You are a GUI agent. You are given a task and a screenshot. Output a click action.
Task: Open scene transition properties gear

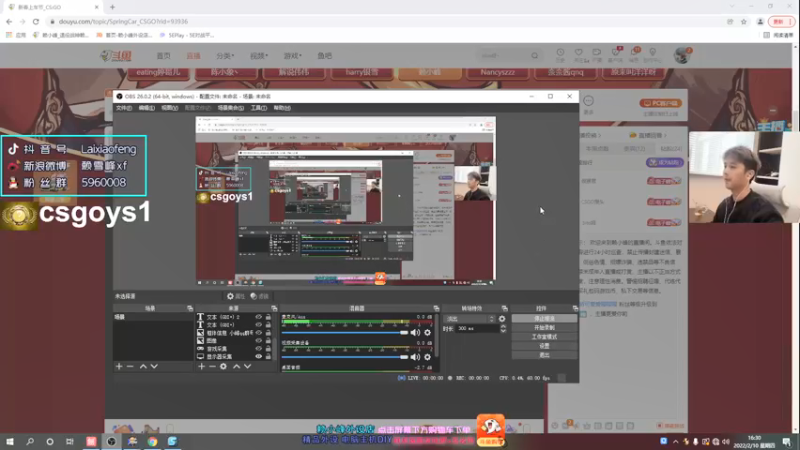(502, 319)
